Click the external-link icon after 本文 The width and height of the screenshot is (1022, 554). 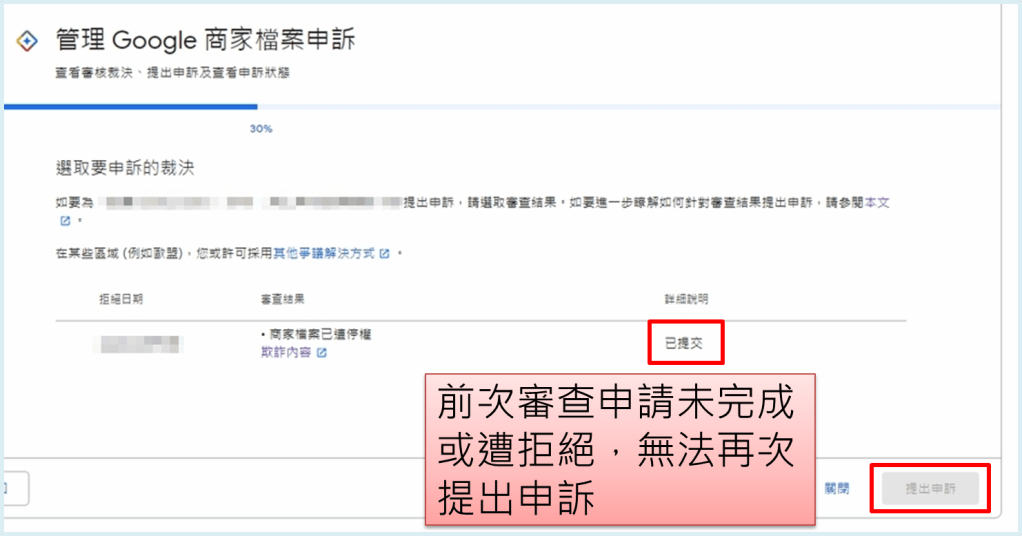point(65,221)
